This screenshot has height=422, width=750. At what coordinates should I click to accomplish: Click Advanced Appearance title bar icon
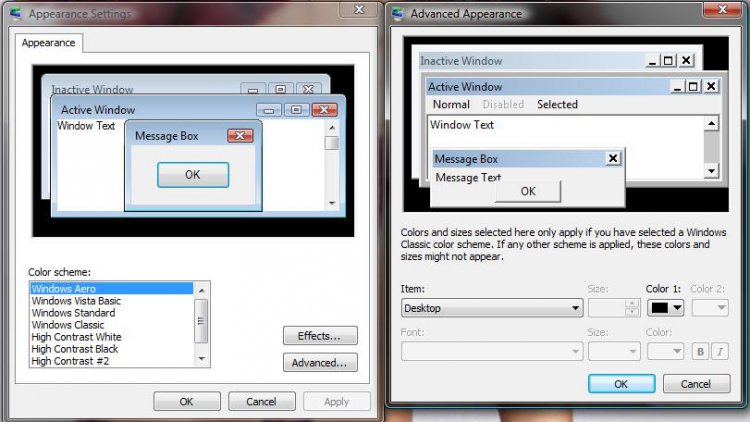pyautogui.click(x=397, y=13)
